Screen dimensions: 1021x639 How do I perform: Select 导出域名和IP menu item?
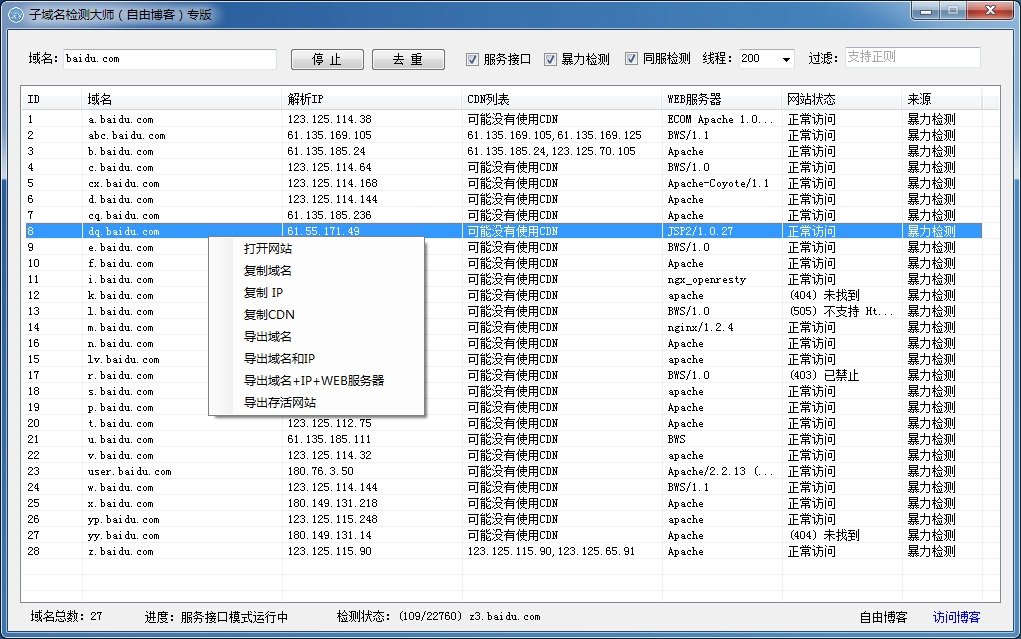pyautogui.click(x=279, y=358)
